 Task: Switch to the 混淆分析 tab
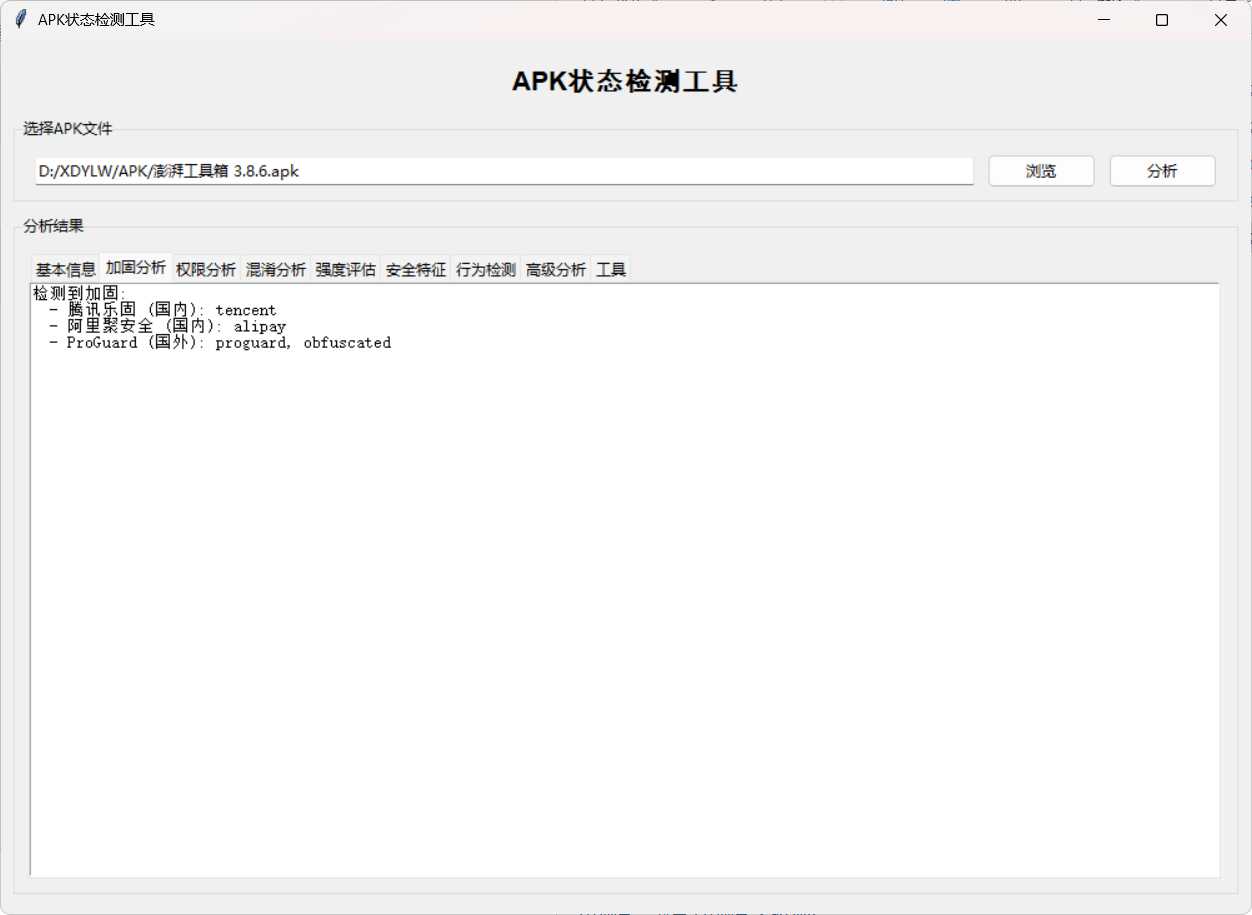[276, 268]
